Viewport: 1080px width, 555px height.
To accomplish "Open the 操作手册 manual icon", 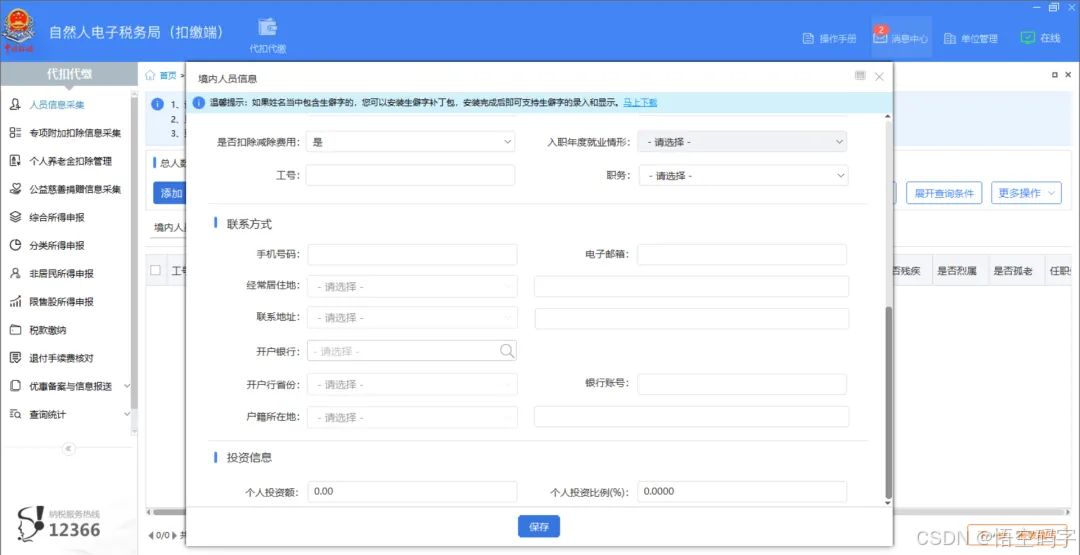I will click(809, 39).
